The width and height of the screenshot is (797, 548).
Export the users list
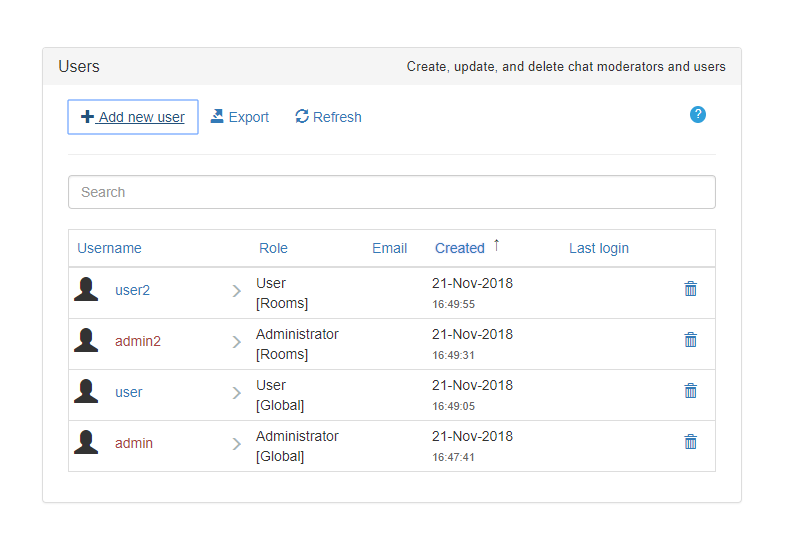point(240,117)
